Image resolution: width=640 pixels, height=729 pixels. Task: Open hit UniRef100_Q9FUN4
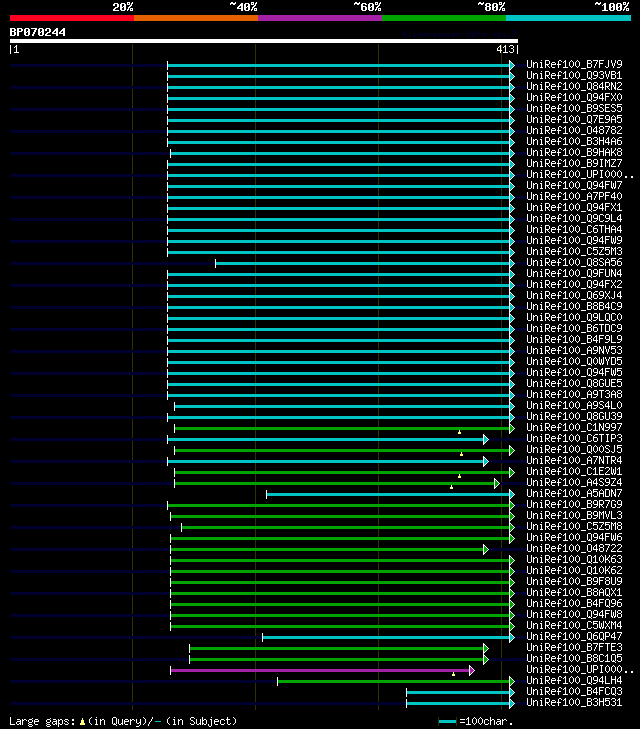click(574, 273)
